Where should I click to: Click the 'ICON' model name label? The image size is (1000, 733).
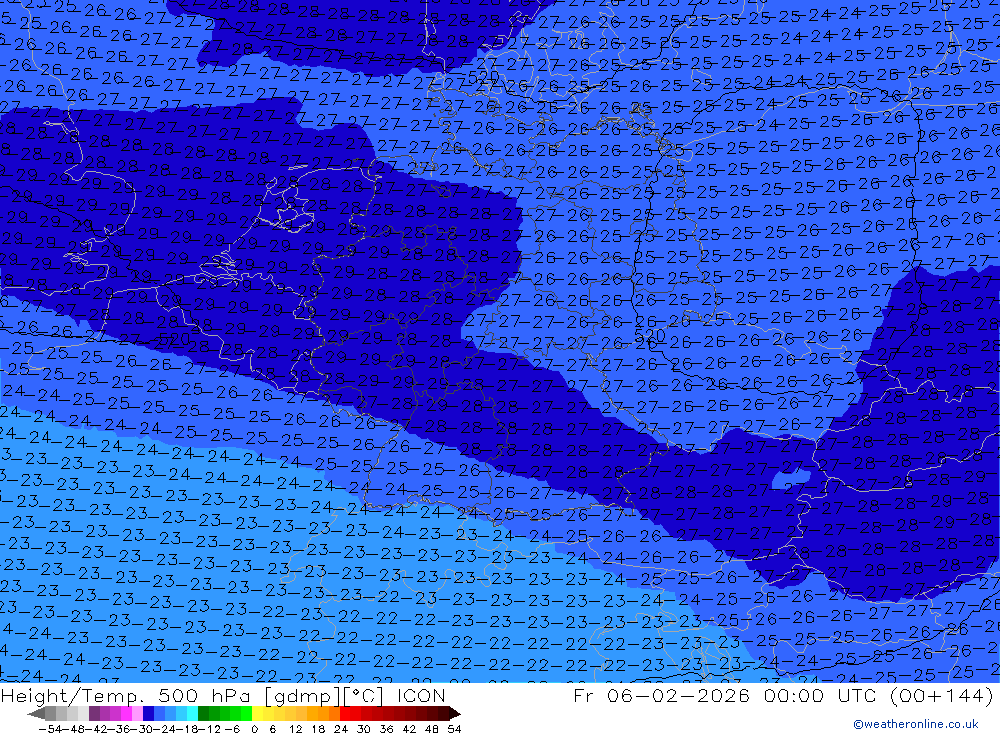point(421,695)
